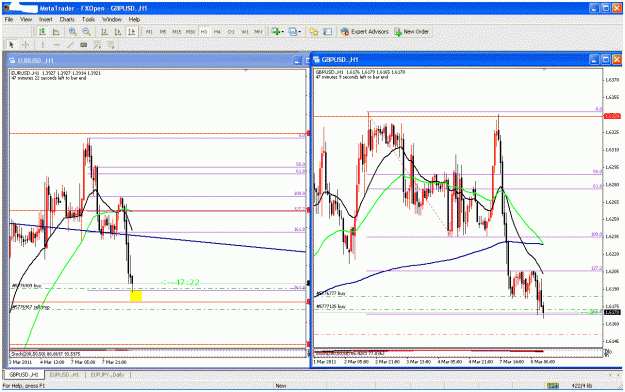Click the right chart-tabs scroll arrow

click(x=619, y=375)
